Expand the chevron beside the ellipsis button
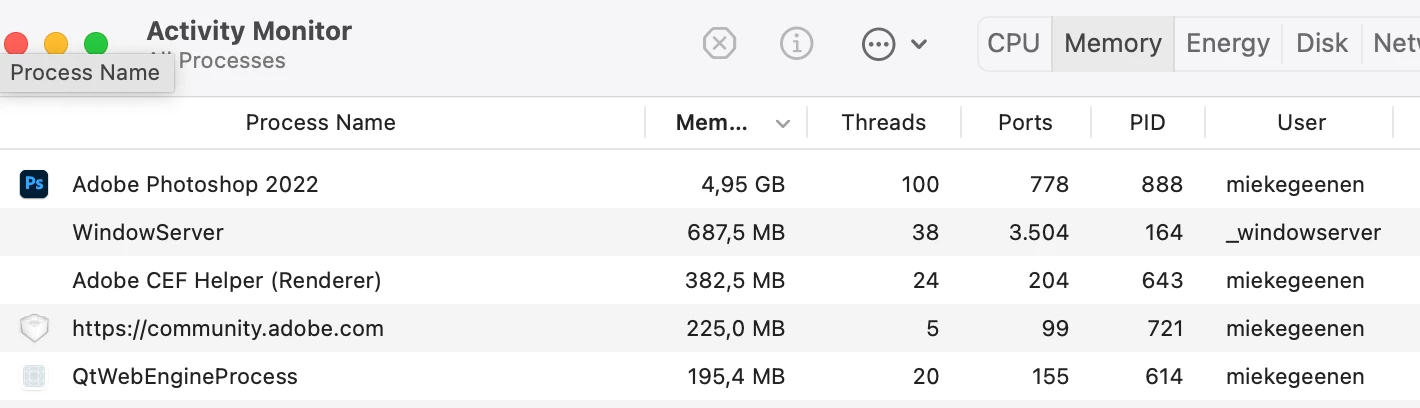 pos(919,44)
